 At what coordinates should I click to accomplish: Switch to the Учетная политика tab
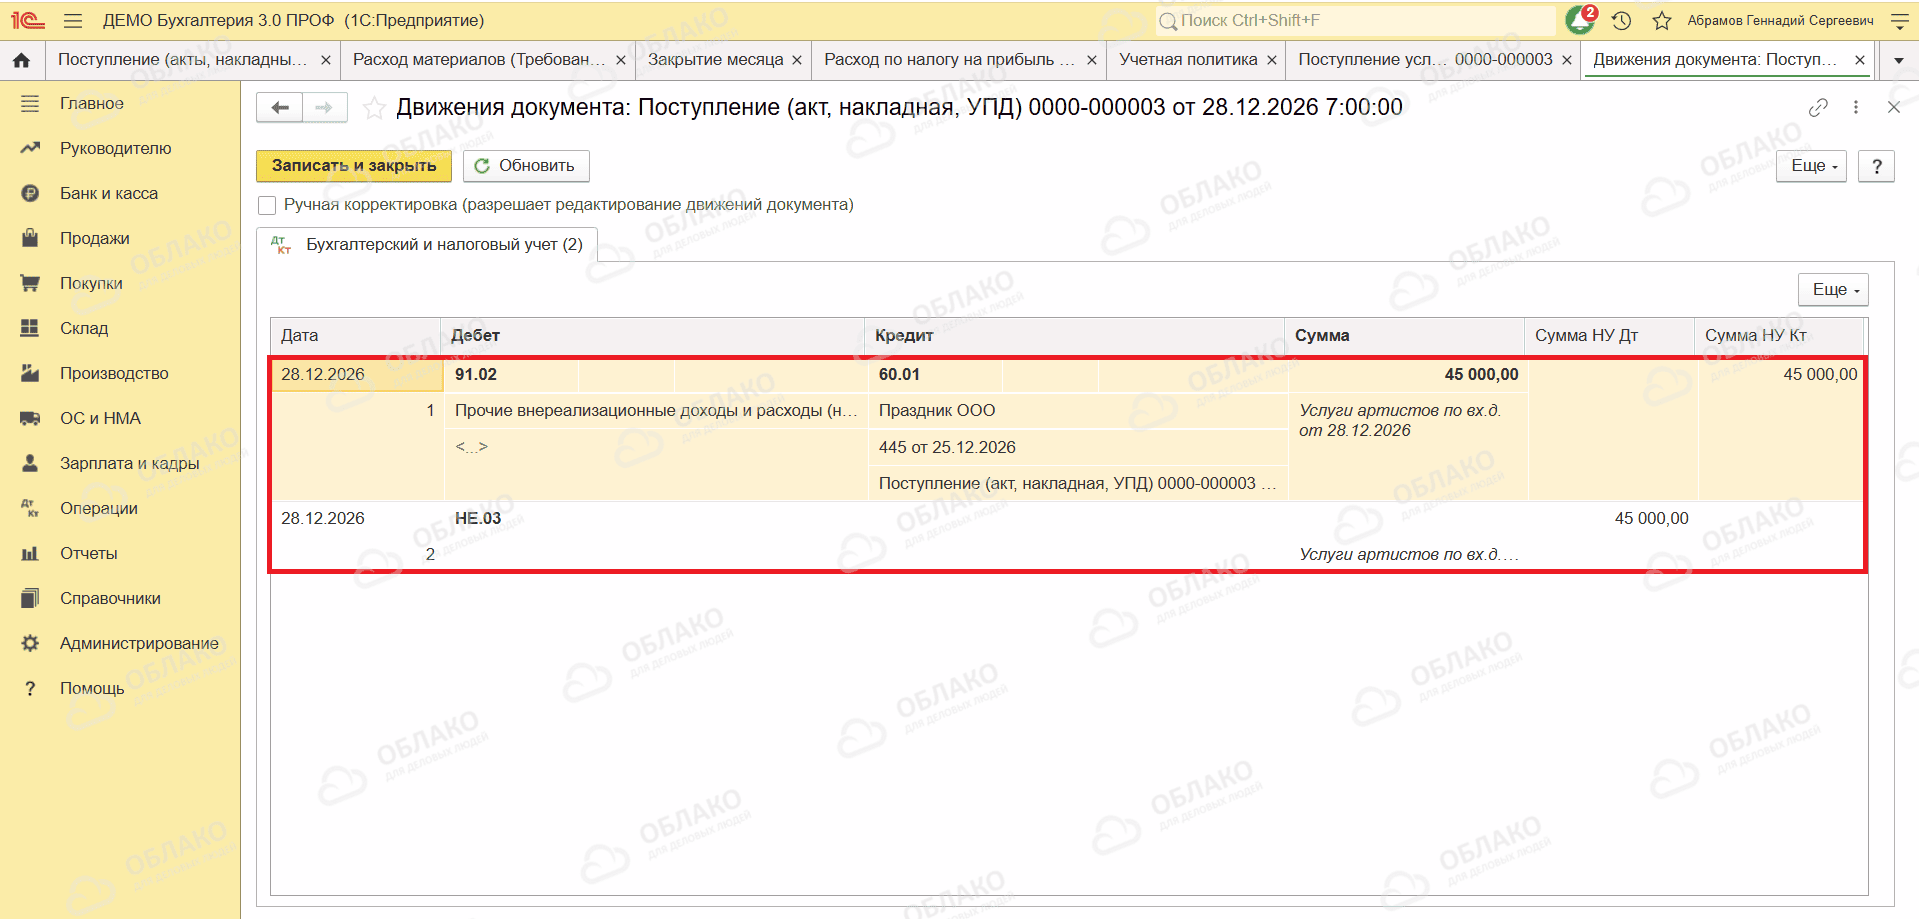point(1188,60)
